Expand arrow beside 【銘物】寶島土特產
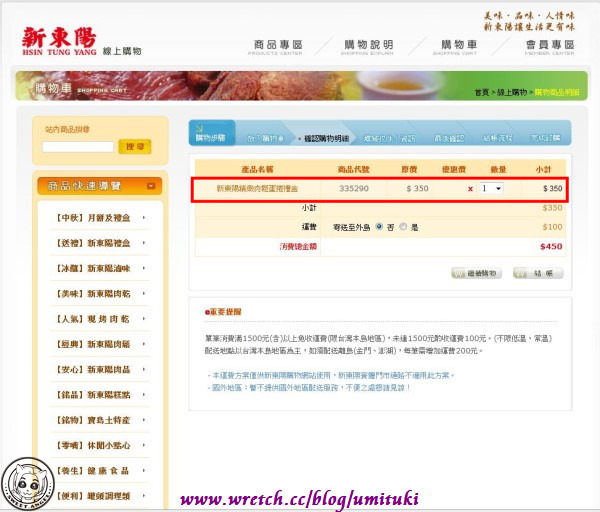This screenshot has width=600, height=512. [144, 420]
